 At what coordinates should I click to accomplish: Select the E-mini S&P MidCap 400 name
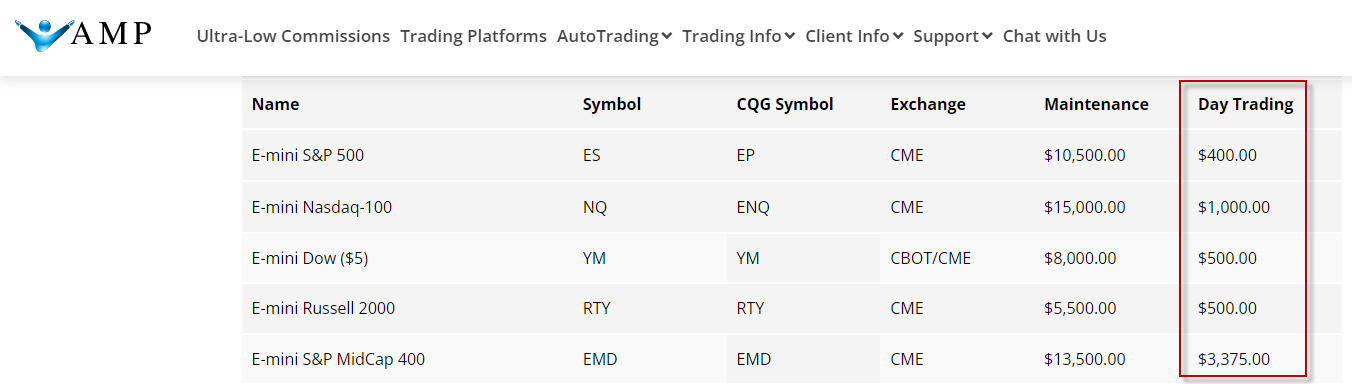(338, 359)
